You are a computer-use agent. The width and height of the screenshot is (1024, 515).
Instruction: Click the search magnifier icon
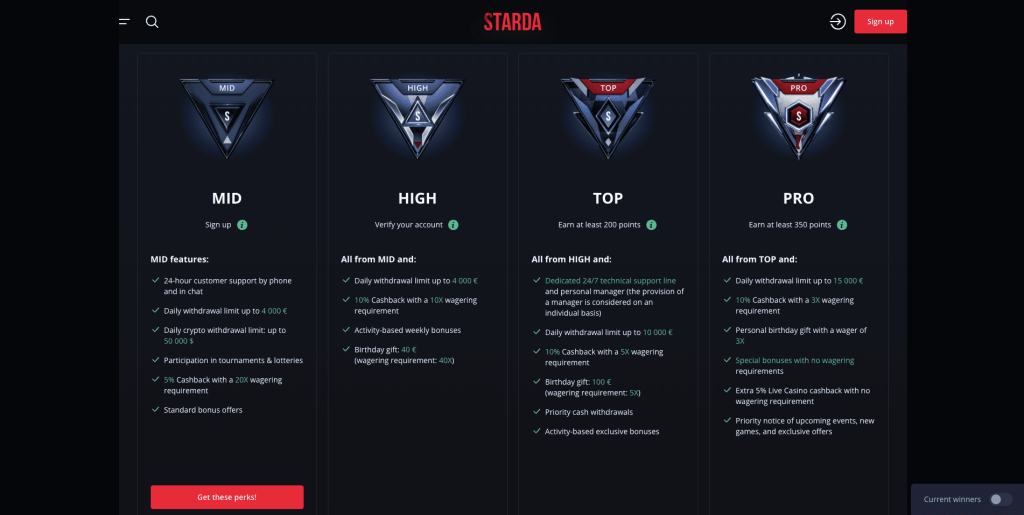(x=152, y=21)
